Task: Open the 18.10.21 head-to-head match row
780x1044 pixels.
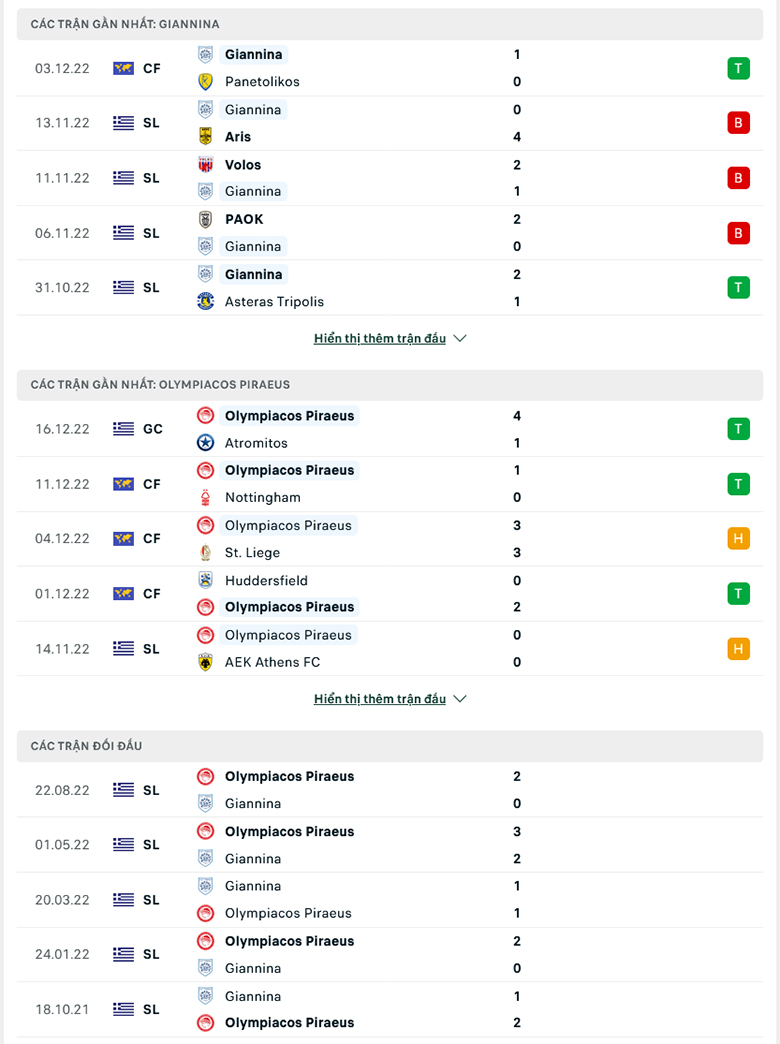Action: (390, 1009)
